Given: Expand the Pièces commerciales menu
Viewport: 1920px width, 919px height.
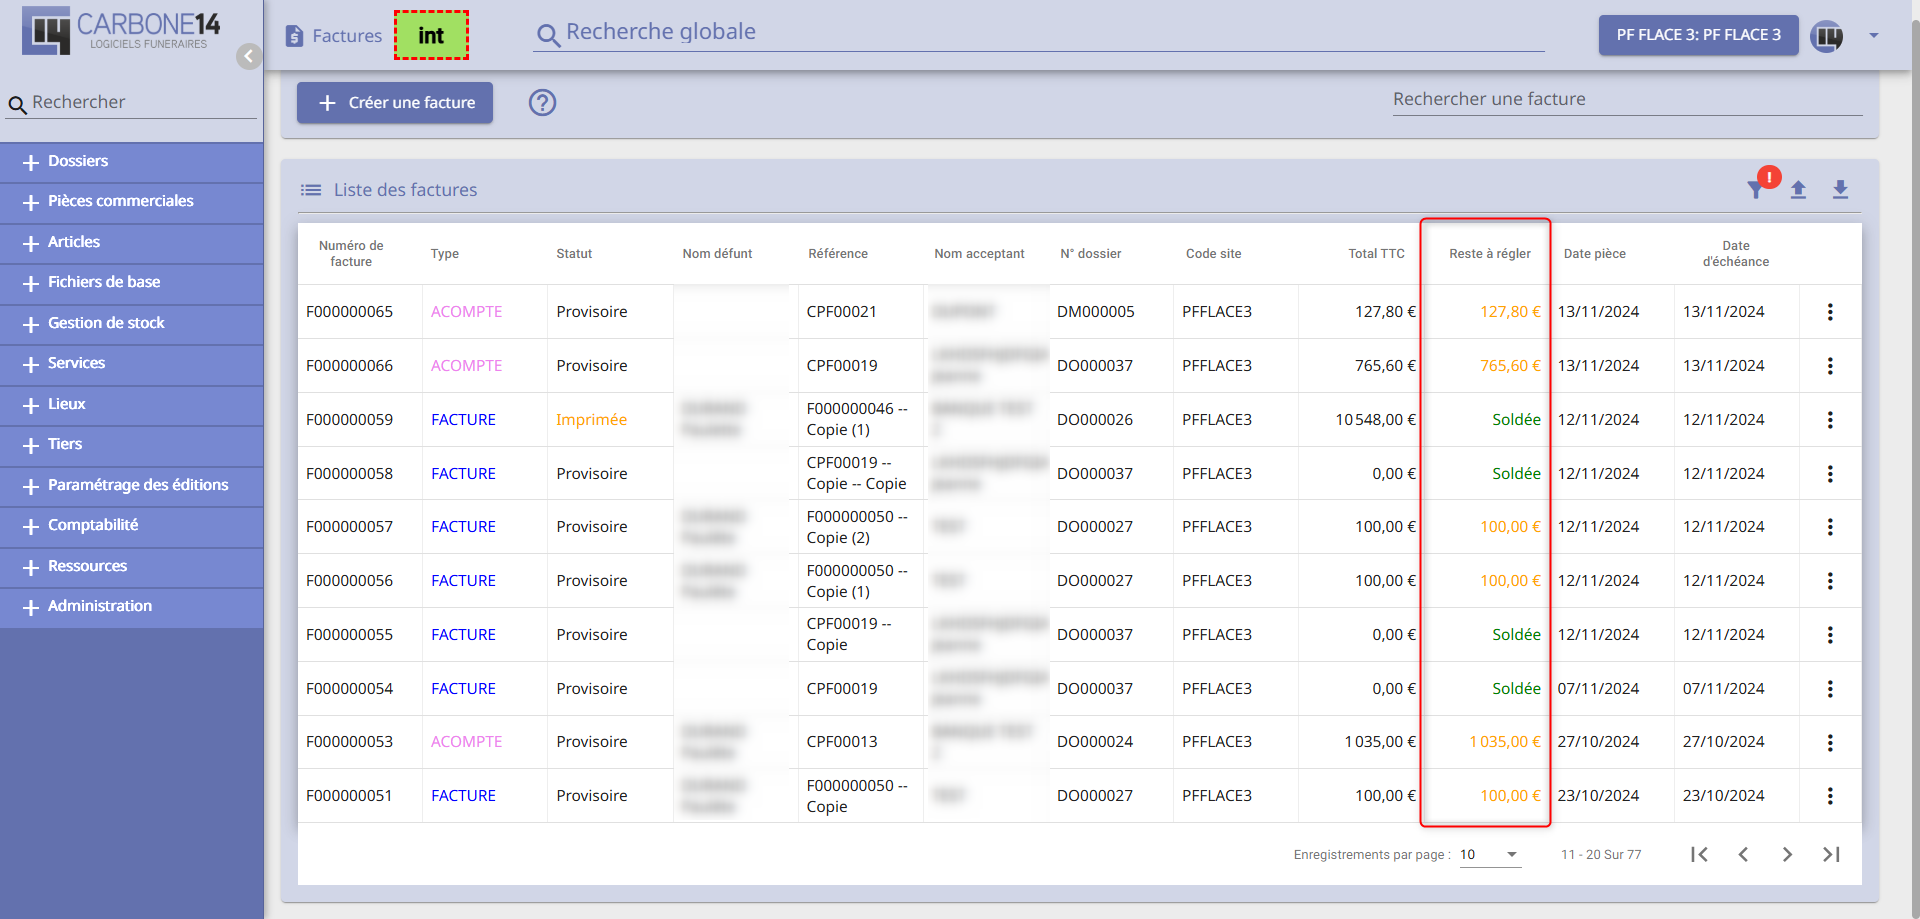Looking at the screenshot, I should point(132,202).
